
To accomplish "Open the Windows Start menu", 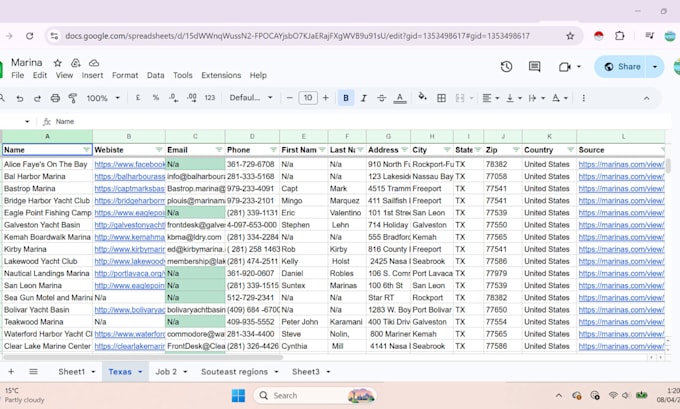I will (x=238, y=395).
